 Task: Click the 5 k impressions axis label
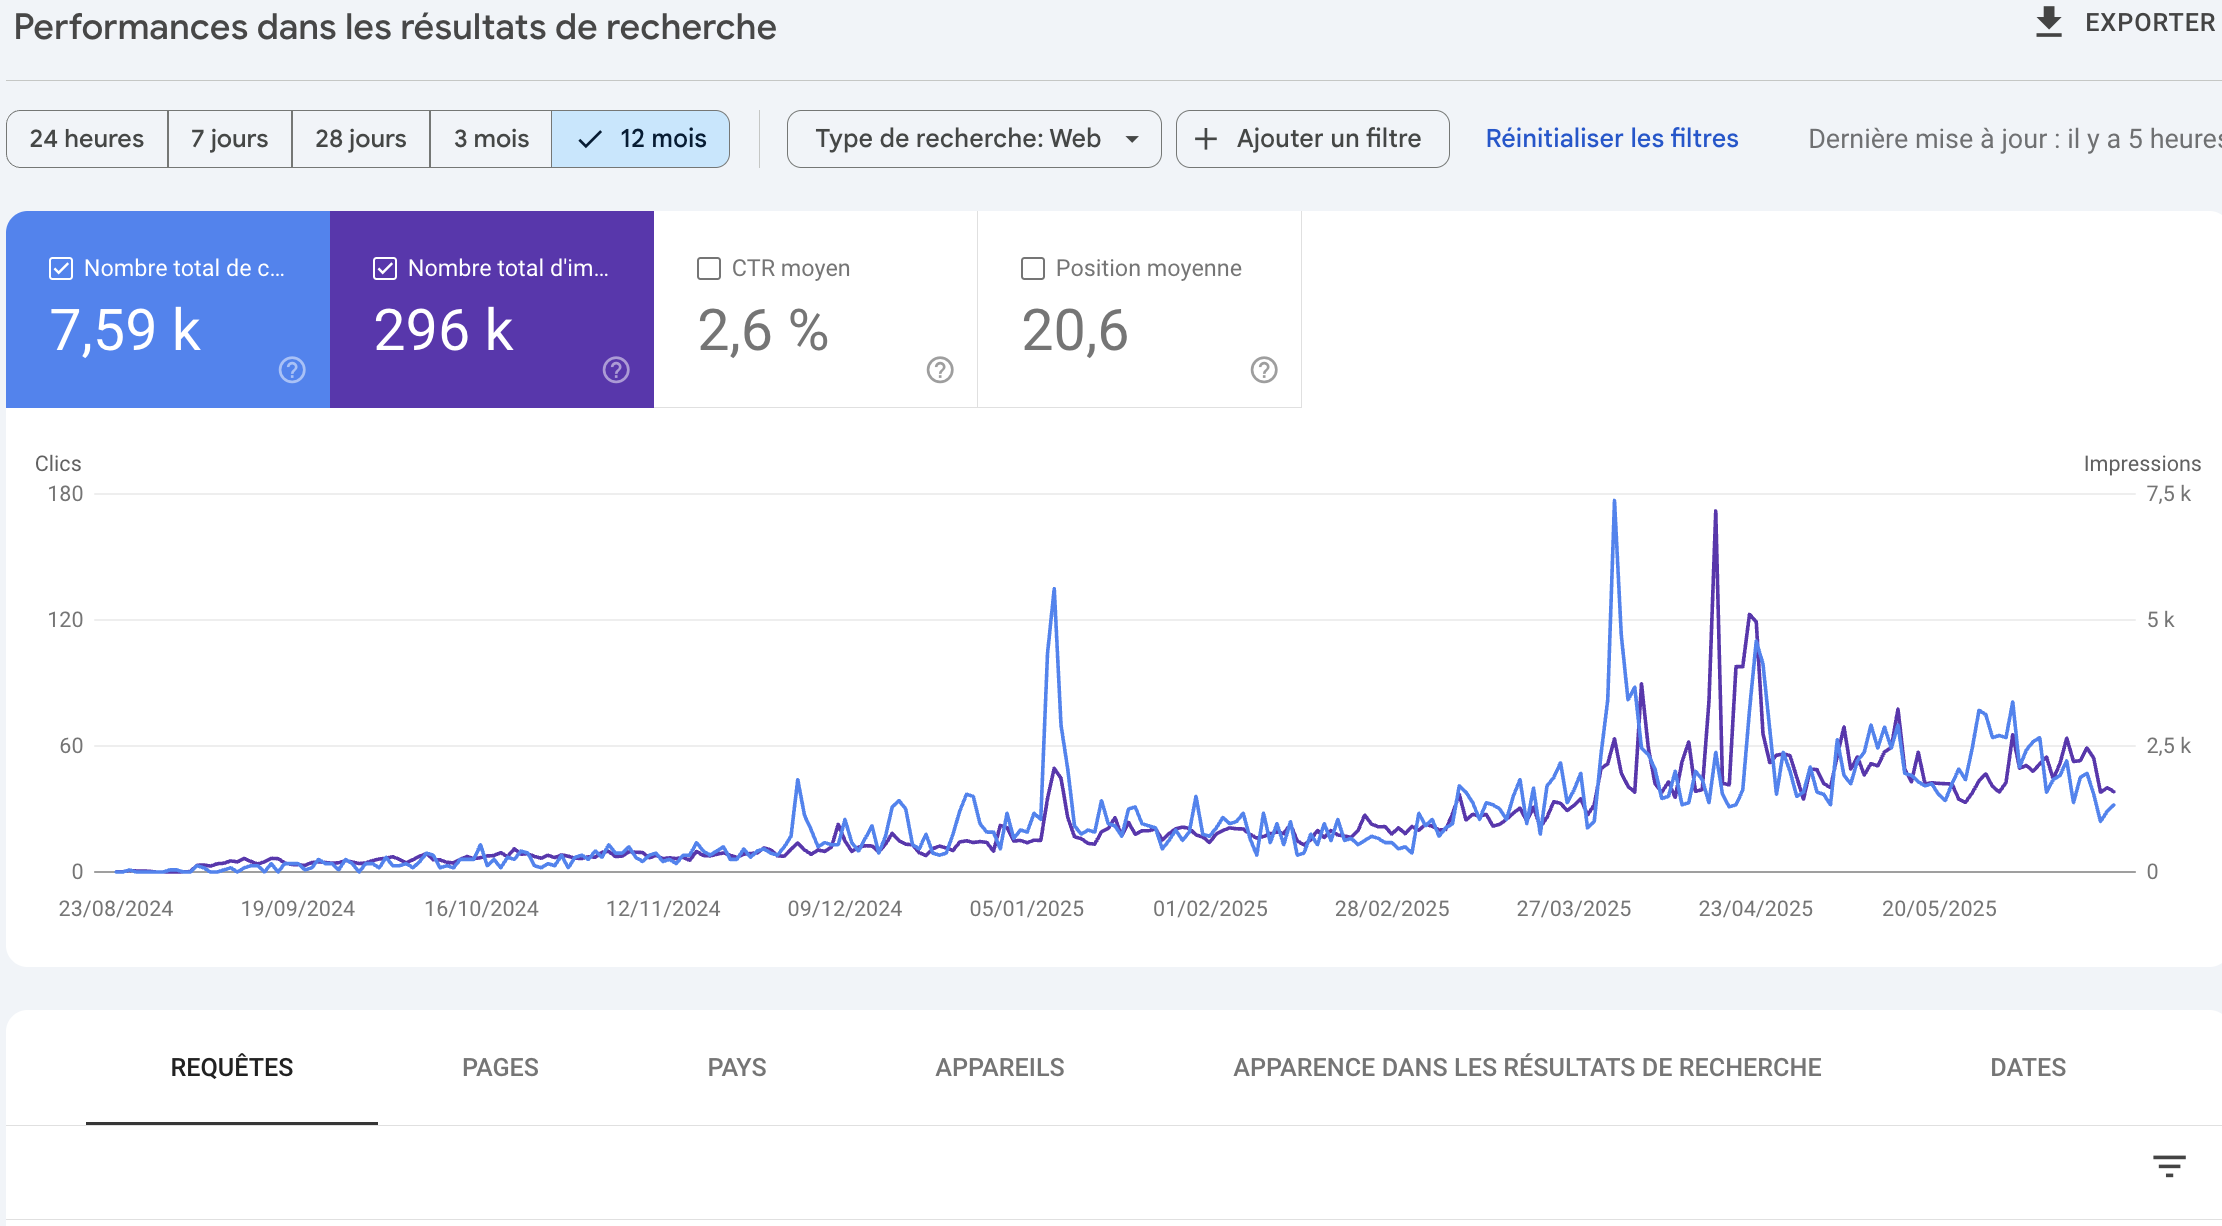click(x=2160, y=620)
